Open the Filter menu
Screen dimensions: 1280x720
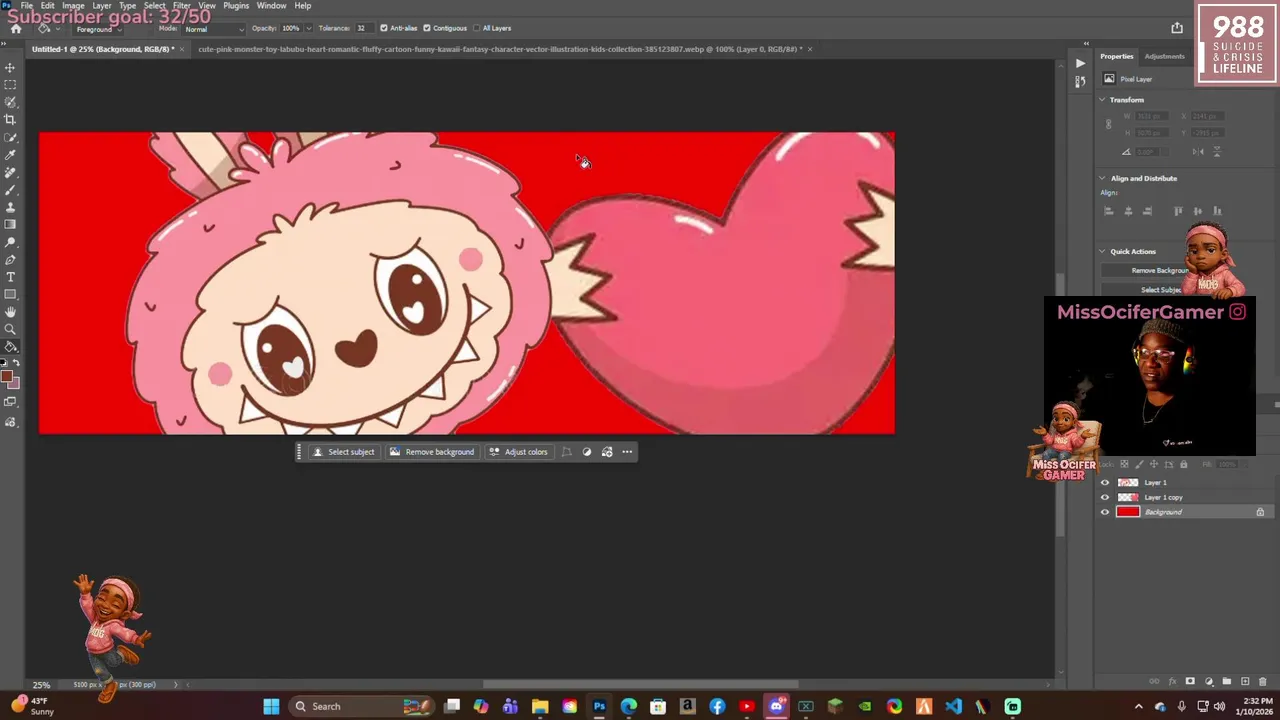coord(181,5)
